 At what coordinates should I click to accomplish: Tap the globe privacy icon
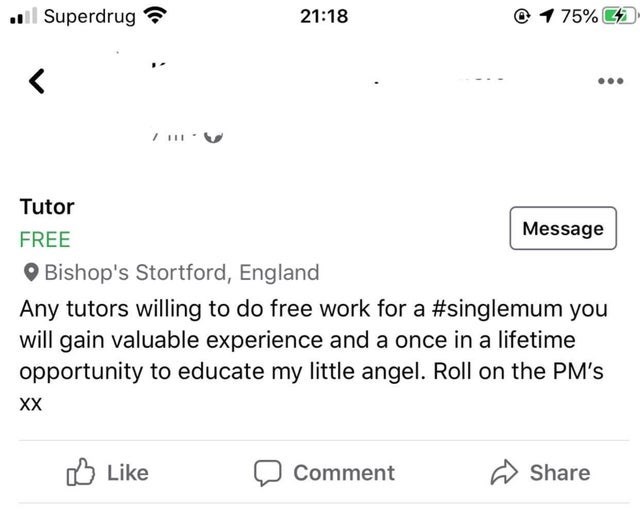click(213, 137)
